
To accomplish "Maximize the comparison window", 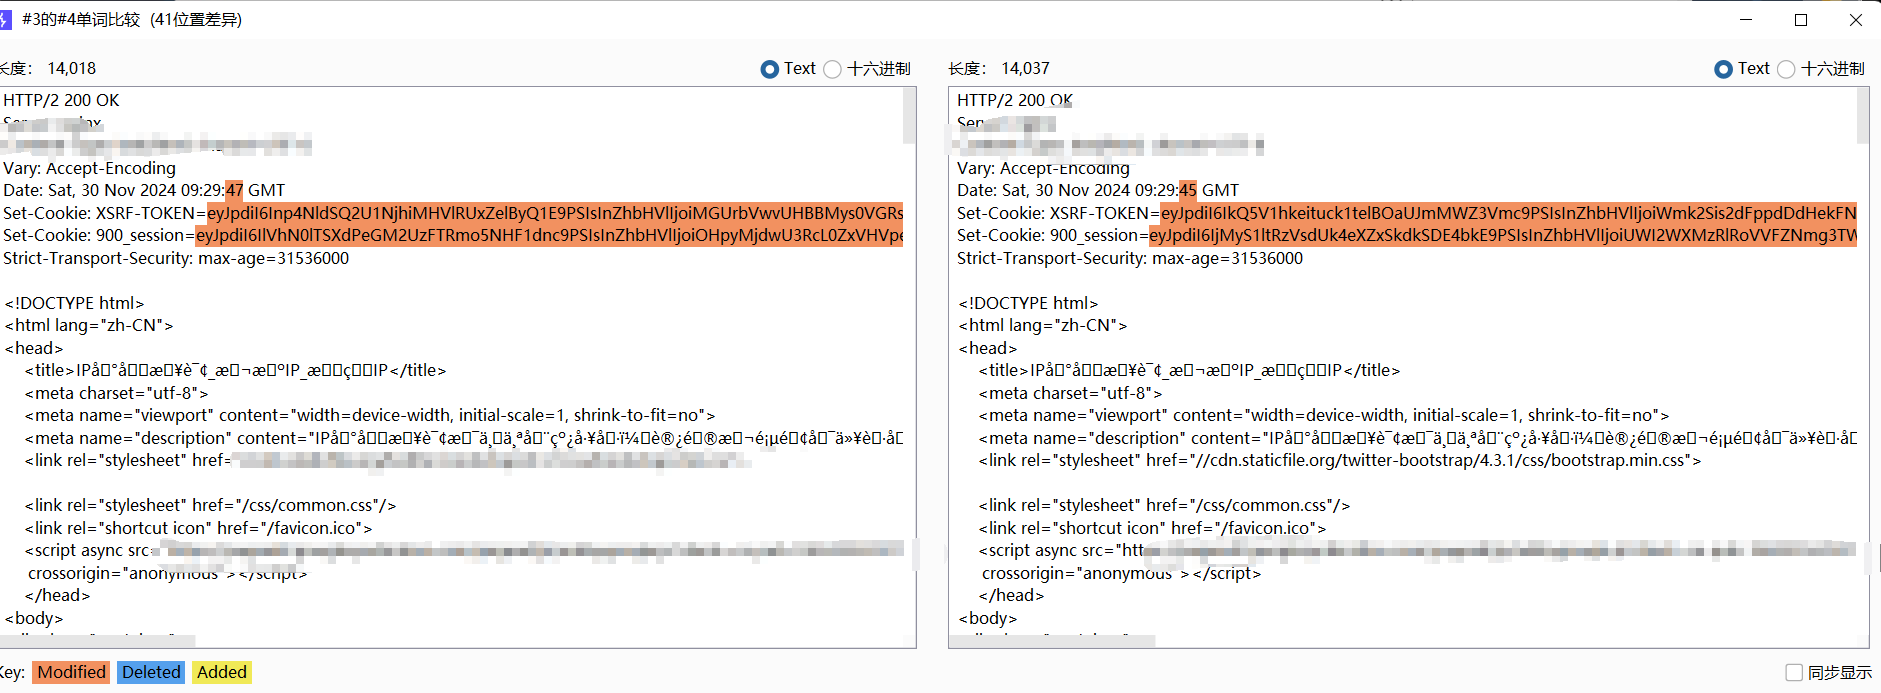I will 1801,20.
